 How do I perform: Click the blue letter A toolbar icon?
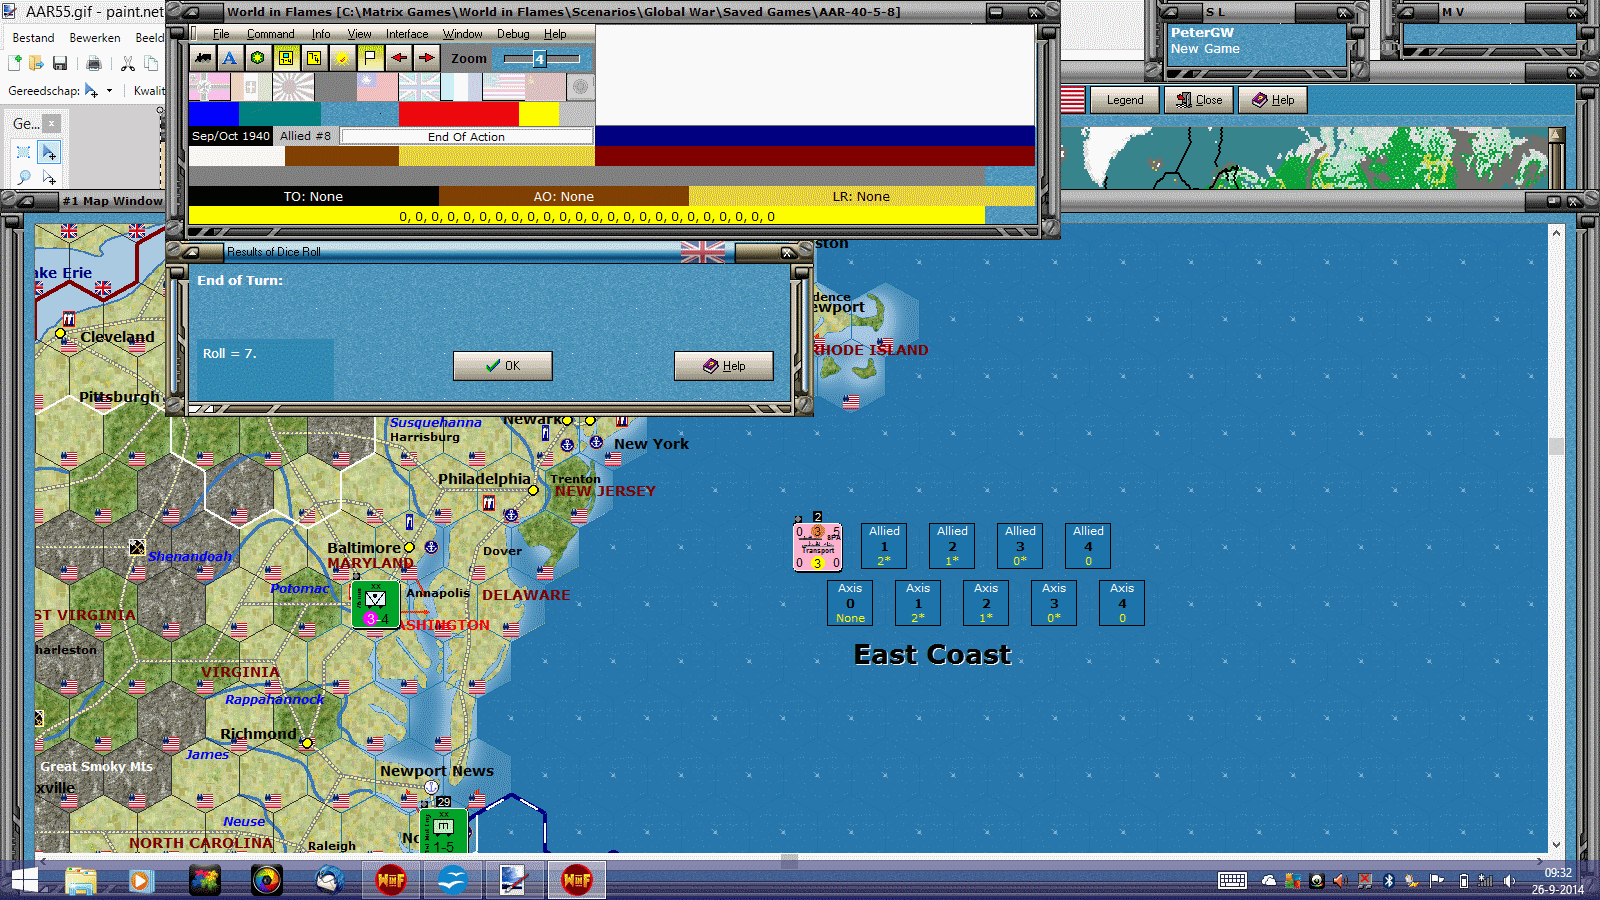pos(230,58)
